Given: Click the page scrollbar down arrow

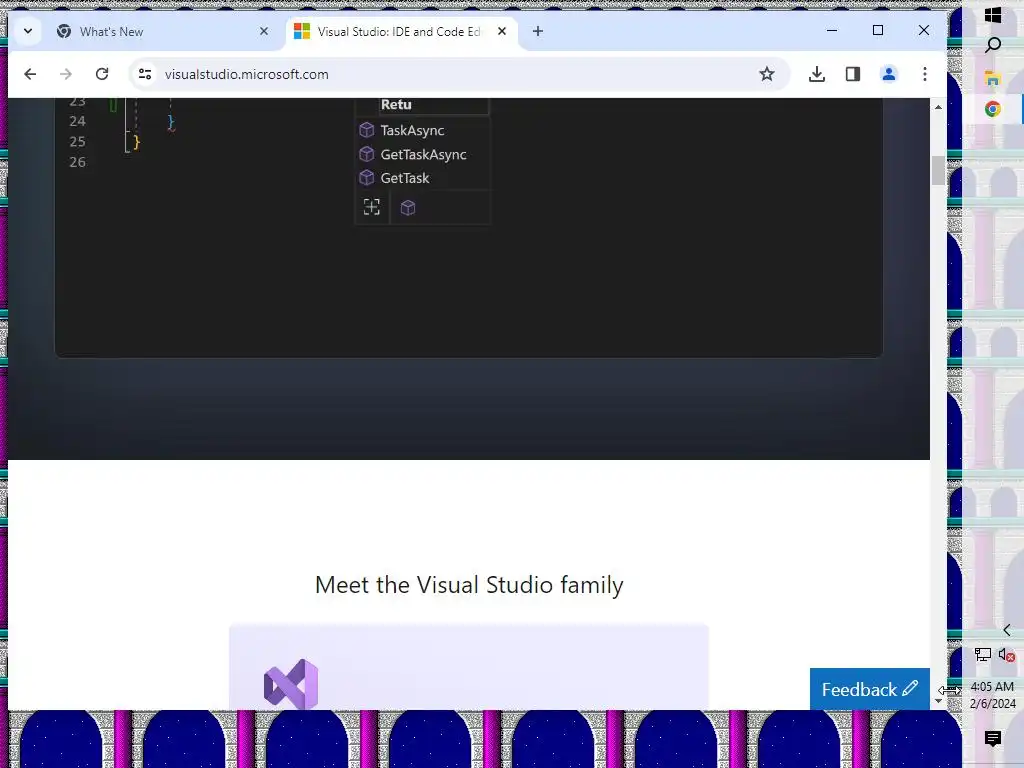Looking at the screenshot, I should click(x=938, y=701).
